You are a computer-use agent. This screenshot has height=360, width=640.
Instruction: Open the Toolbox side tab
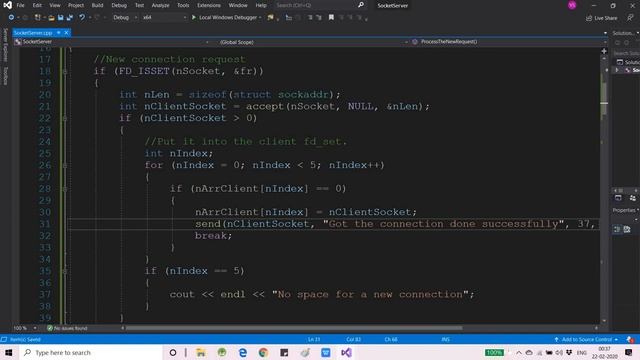(5, 76)
